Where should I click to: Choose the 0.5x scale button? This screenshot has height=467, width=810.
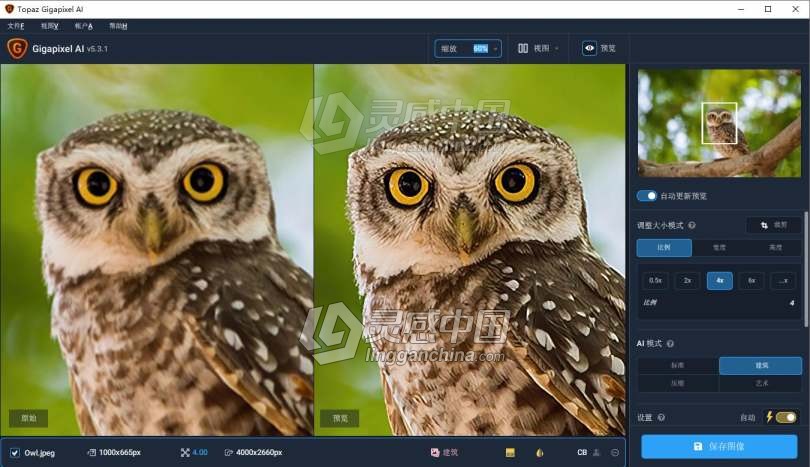point(655,281)
